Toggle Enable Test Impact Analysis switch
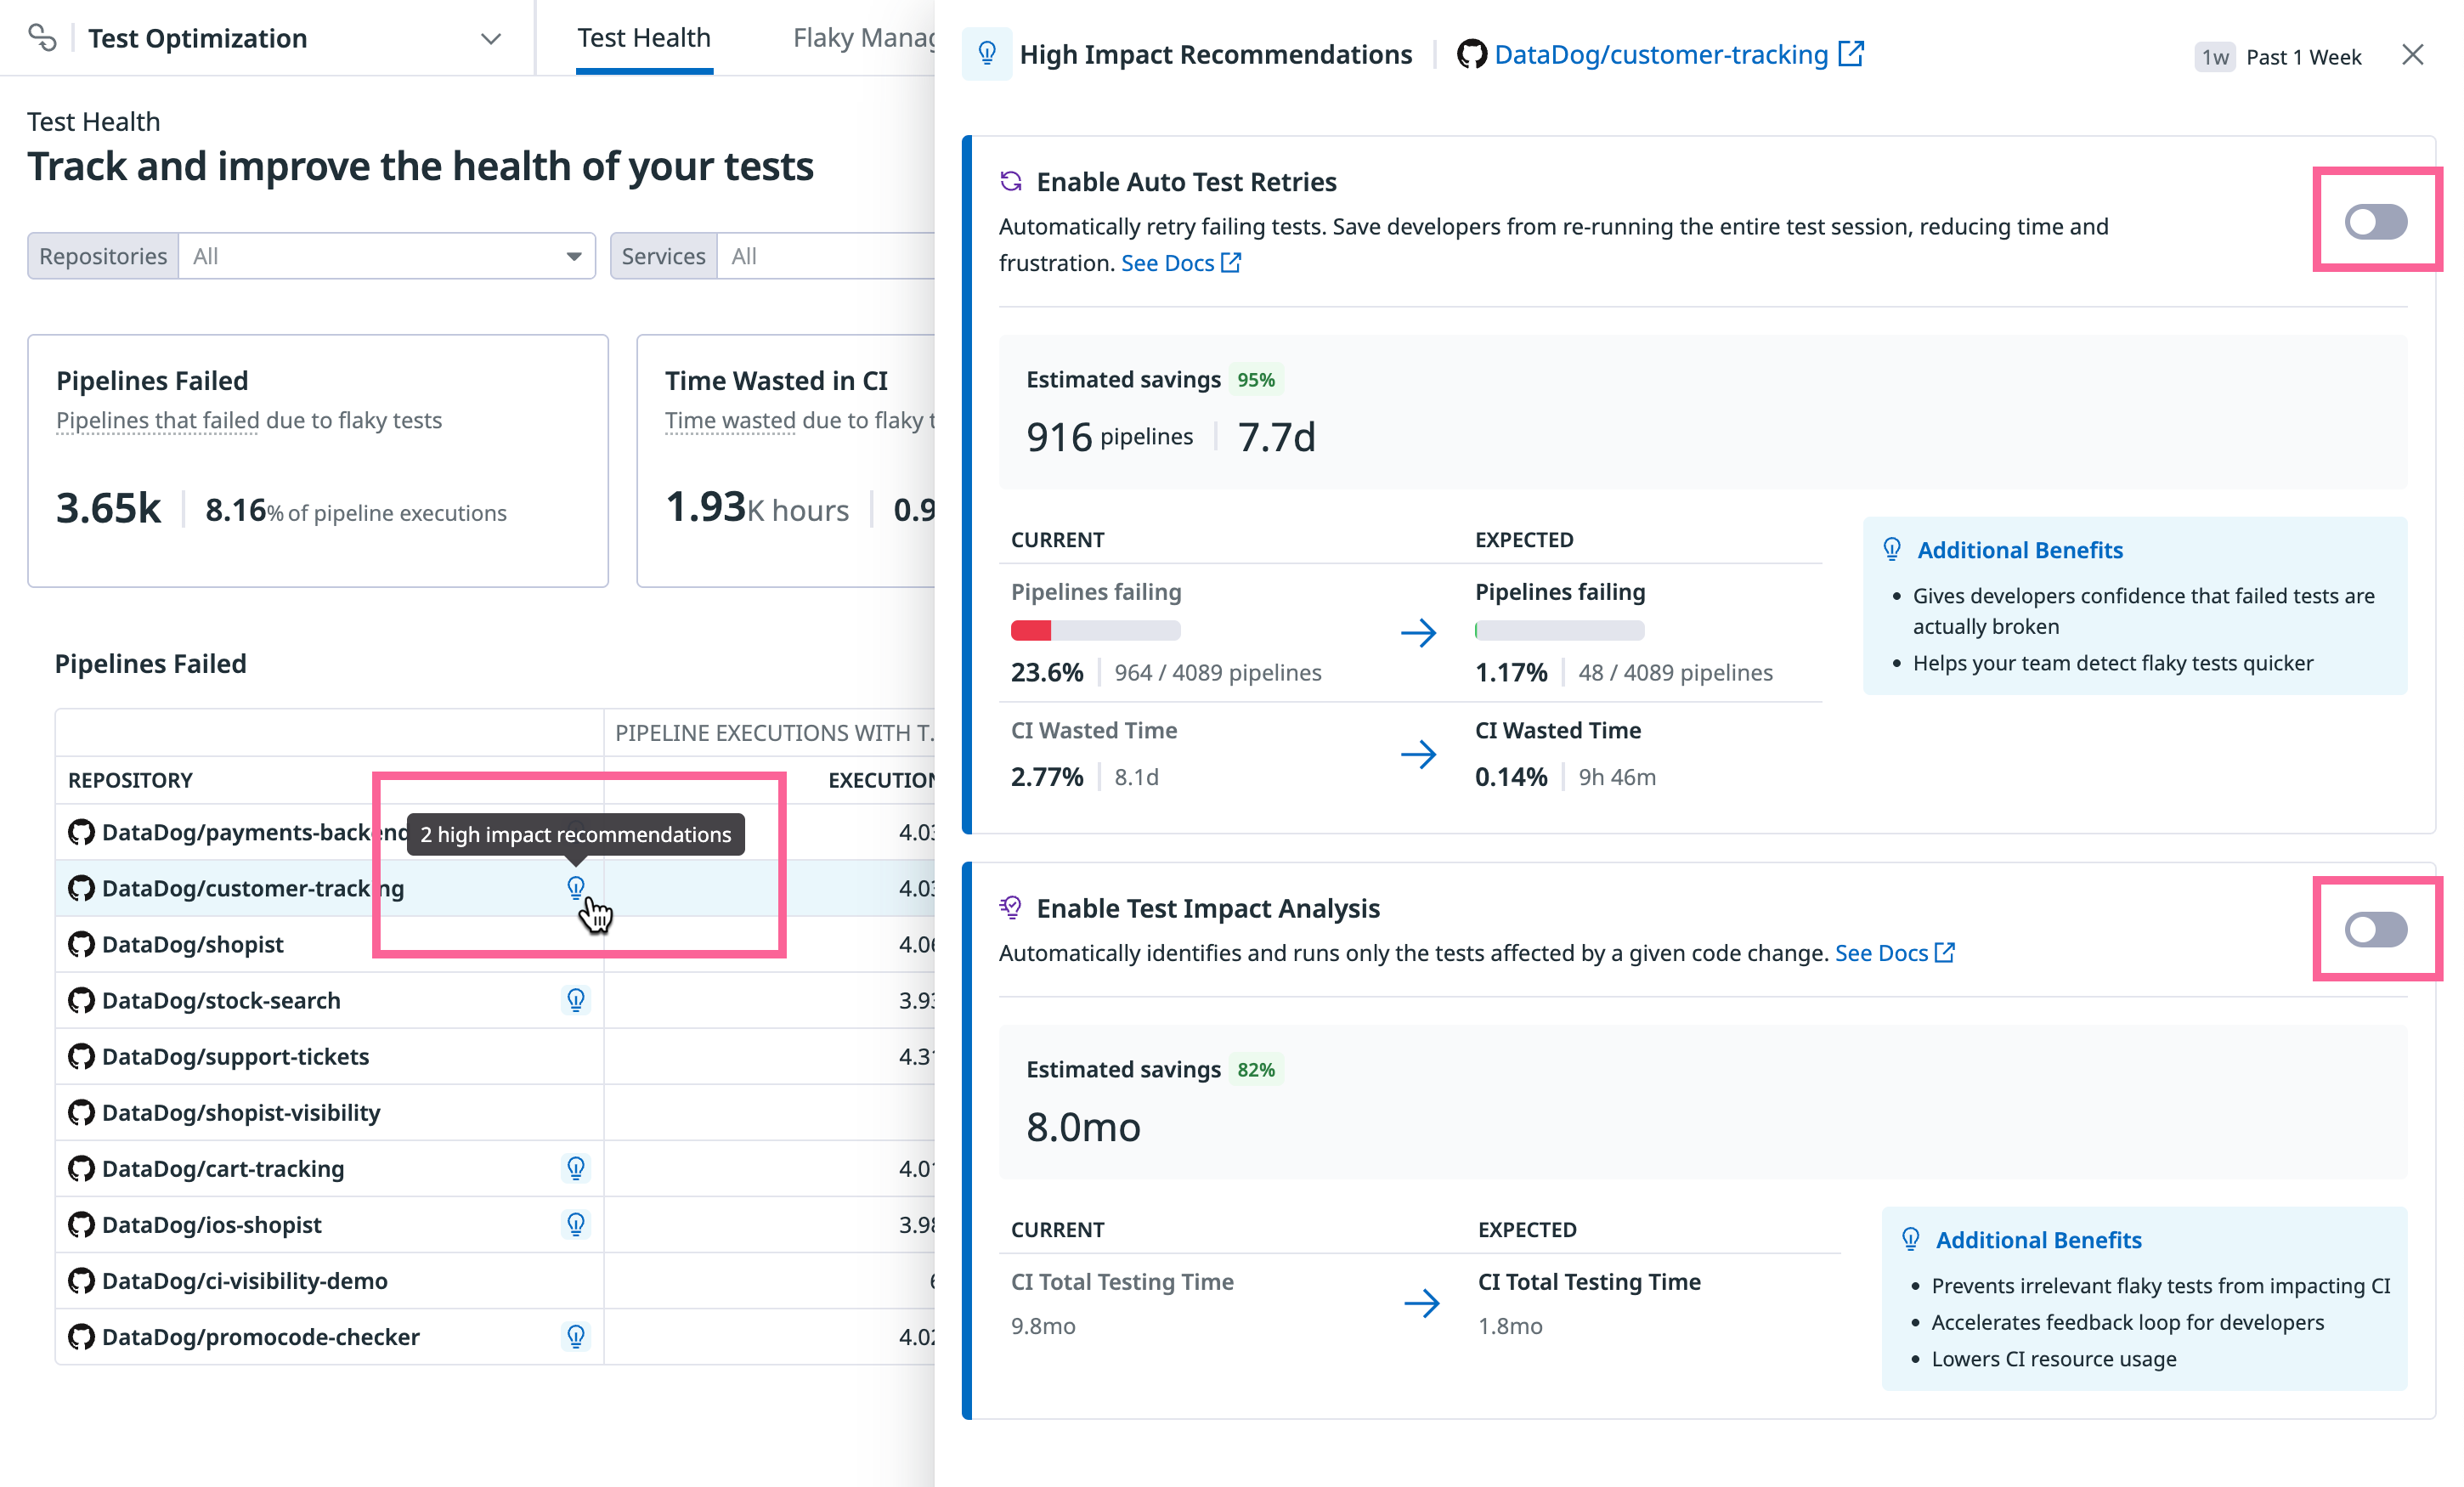This screenshot has height=1487, width=2464. click(2376, 929)
